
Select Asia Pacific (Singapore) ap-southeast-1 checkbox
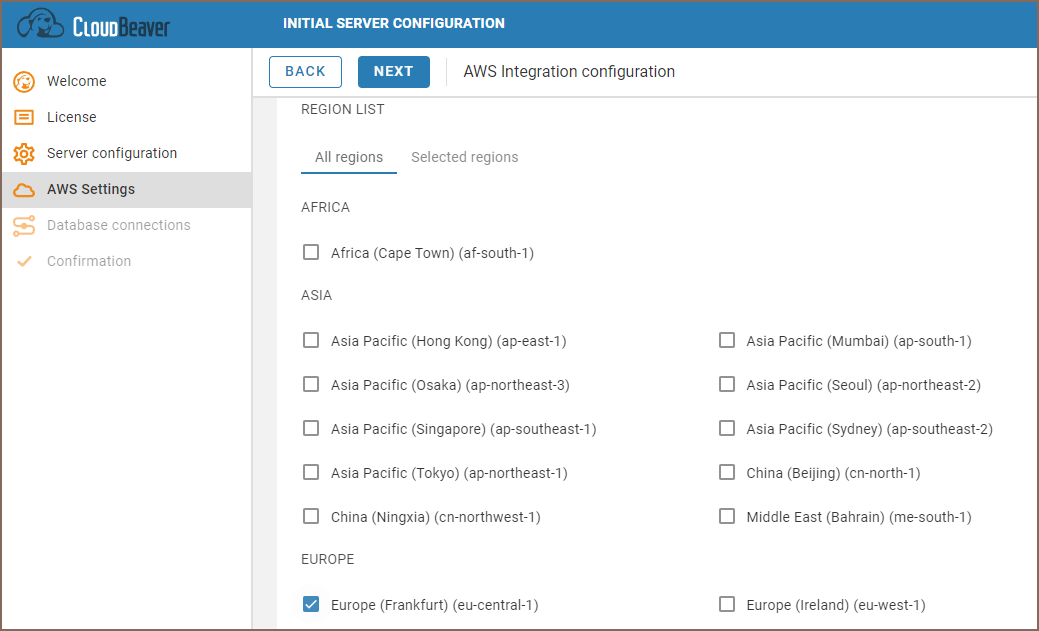click(x=311, y=429)
